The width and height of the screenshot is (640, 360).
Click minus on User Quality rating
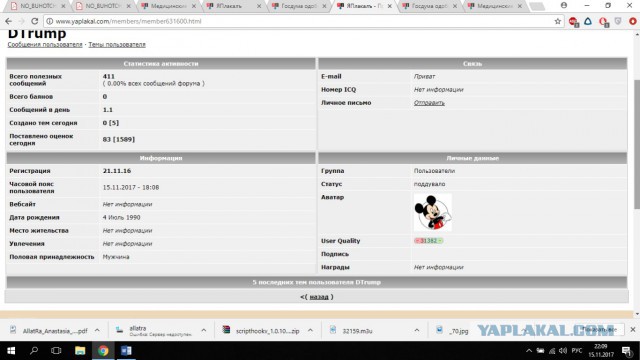pos(417,241)
